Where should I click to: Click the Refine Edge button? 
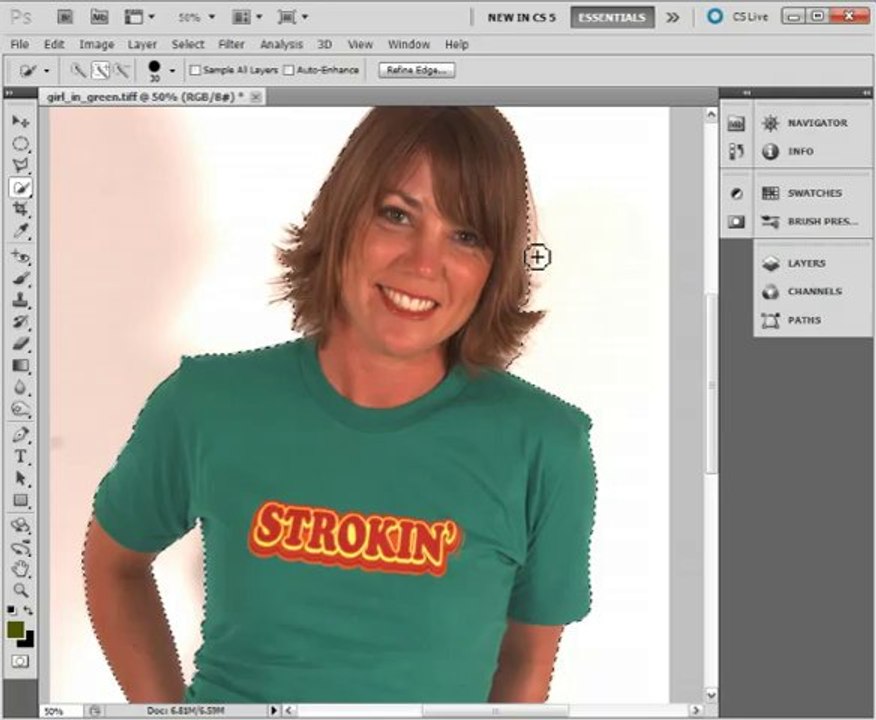(417, 70)
